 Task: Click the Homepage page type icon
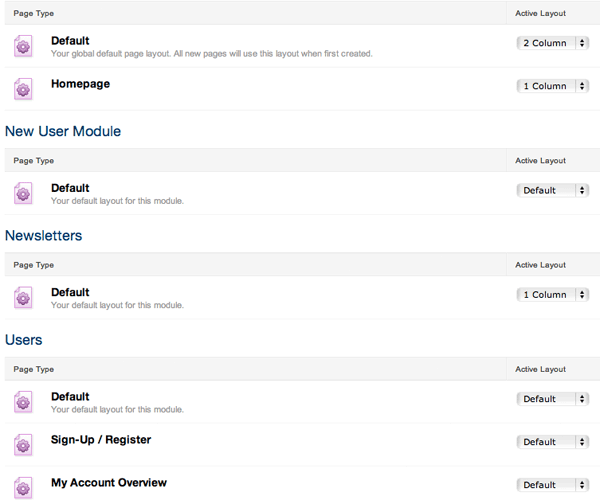pos(24,89)
